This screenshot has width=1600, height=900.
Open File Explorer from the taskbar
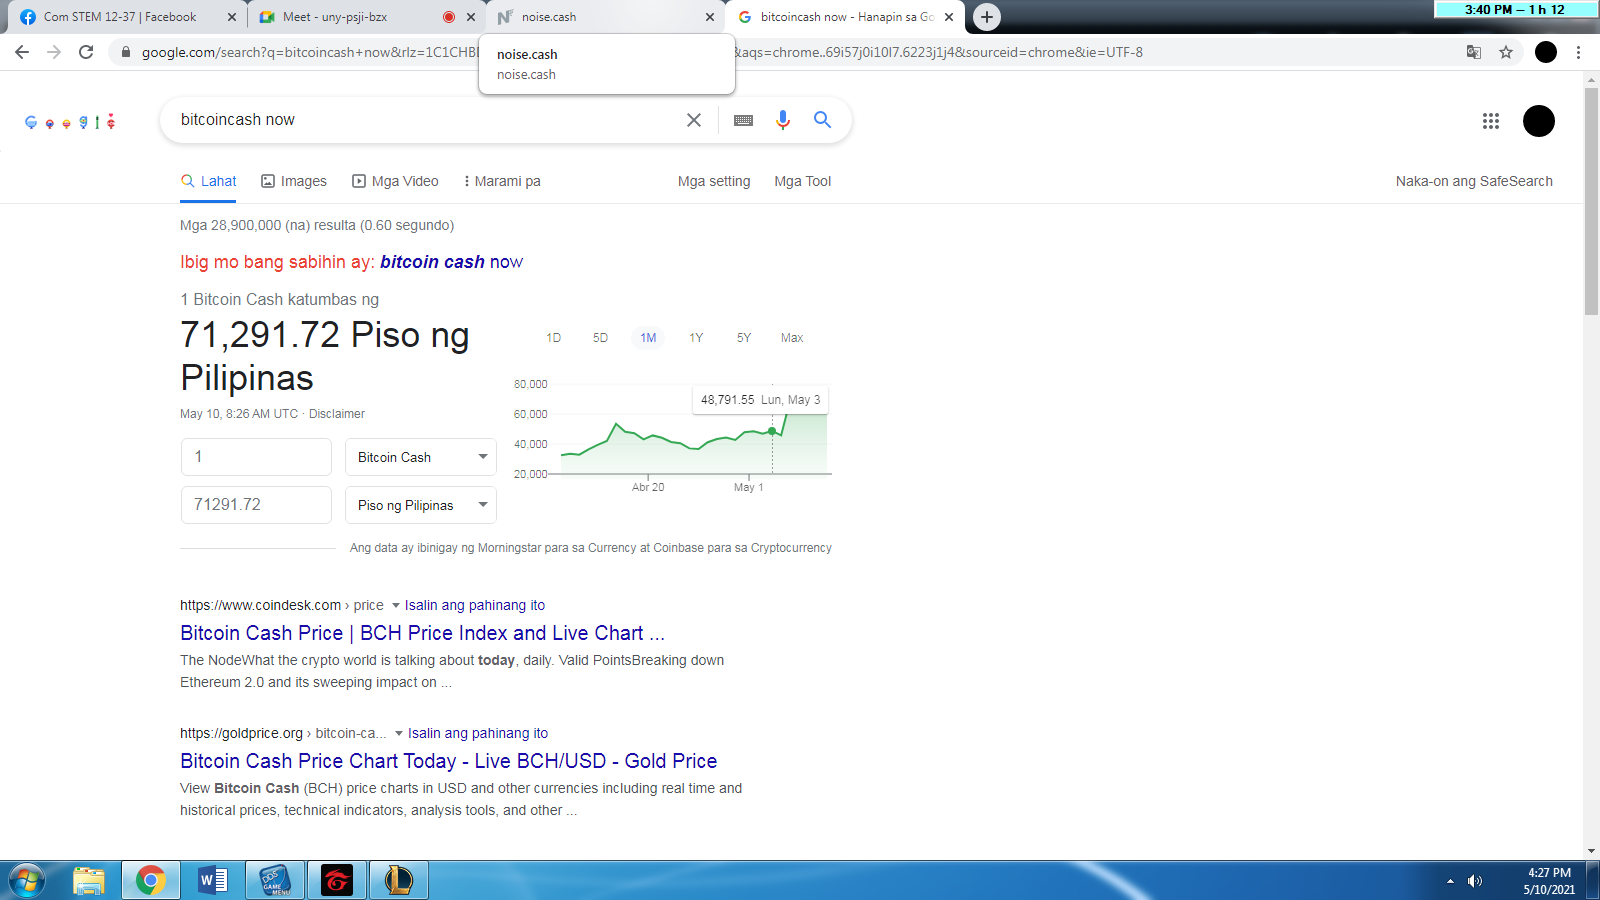pos(89,881)
